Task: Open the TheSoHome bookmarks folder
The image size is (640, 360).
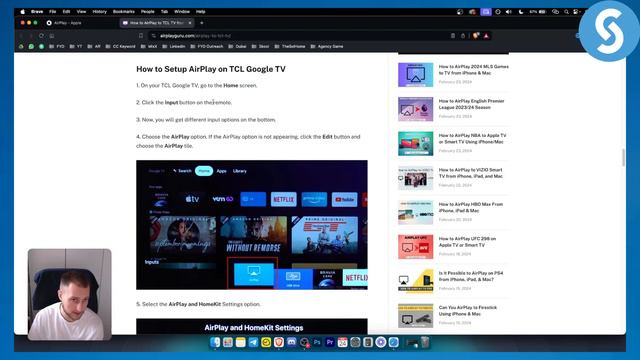Action: click(290, 47)
